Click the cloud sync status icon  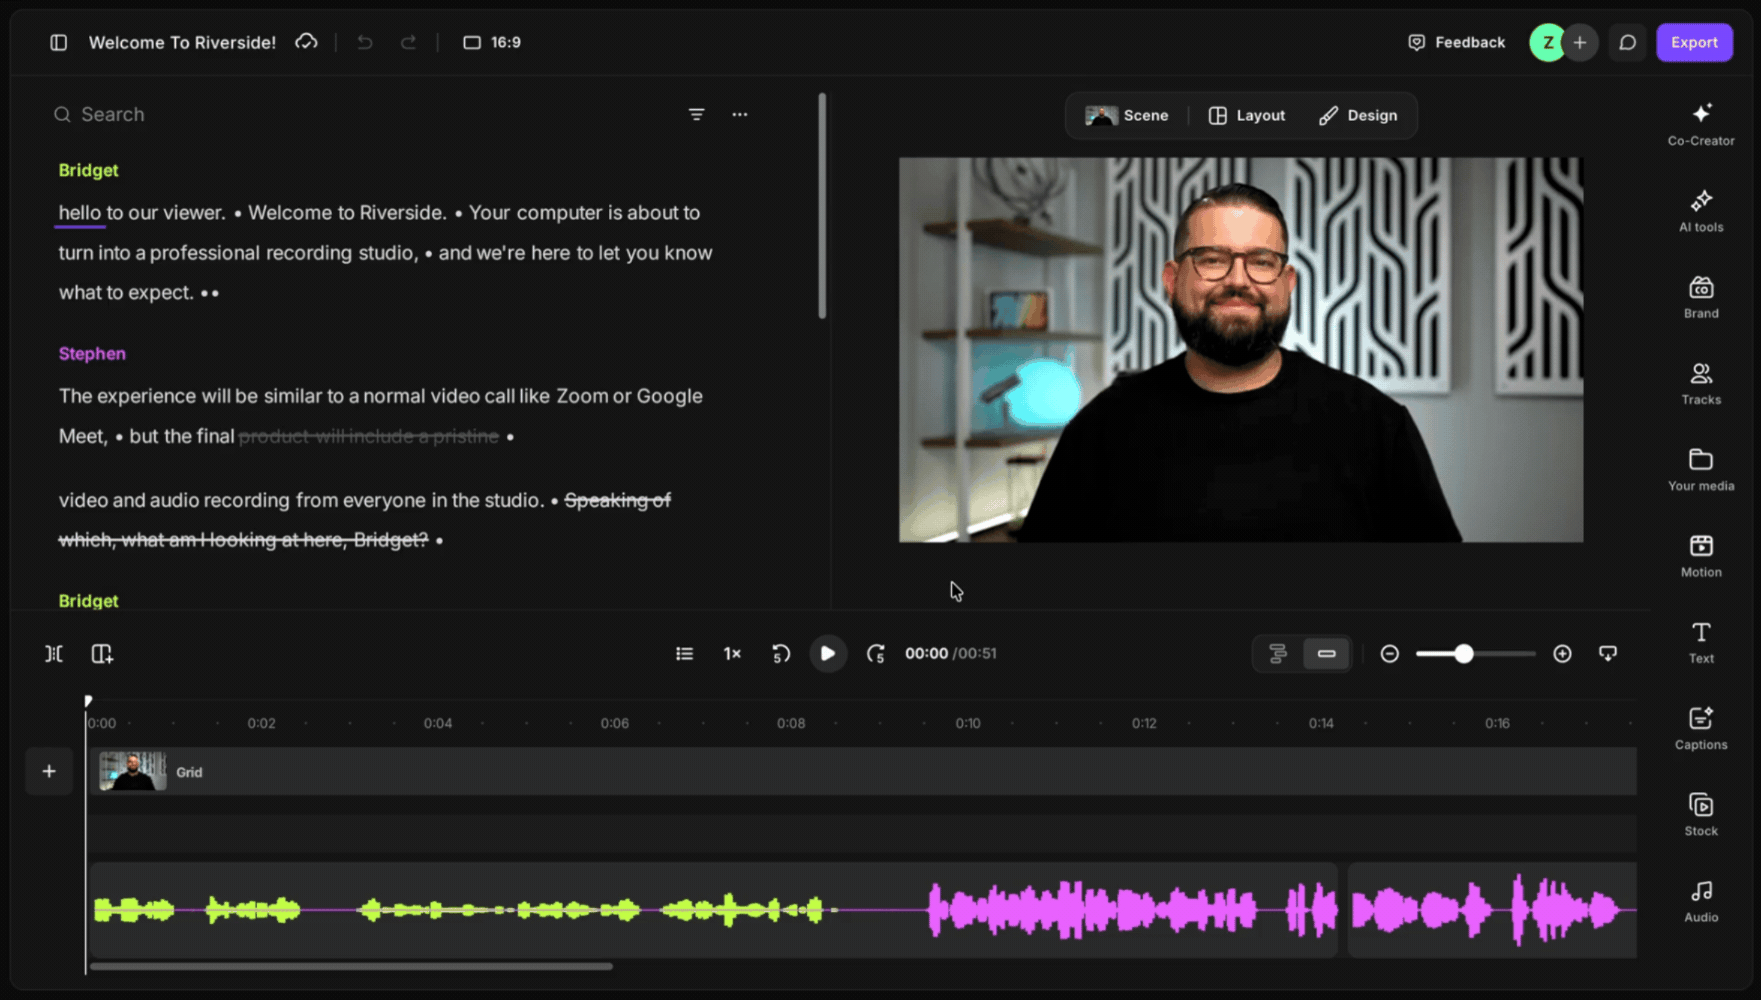[306, 42]
